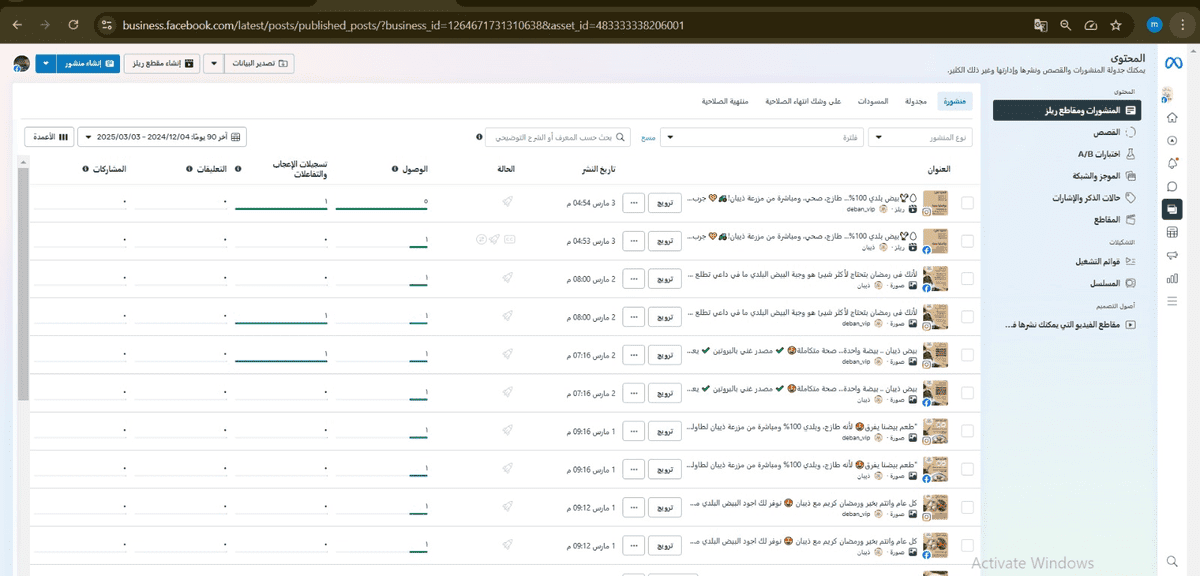Select the A/B tests flask icon in sidebar

point(1131,154)
